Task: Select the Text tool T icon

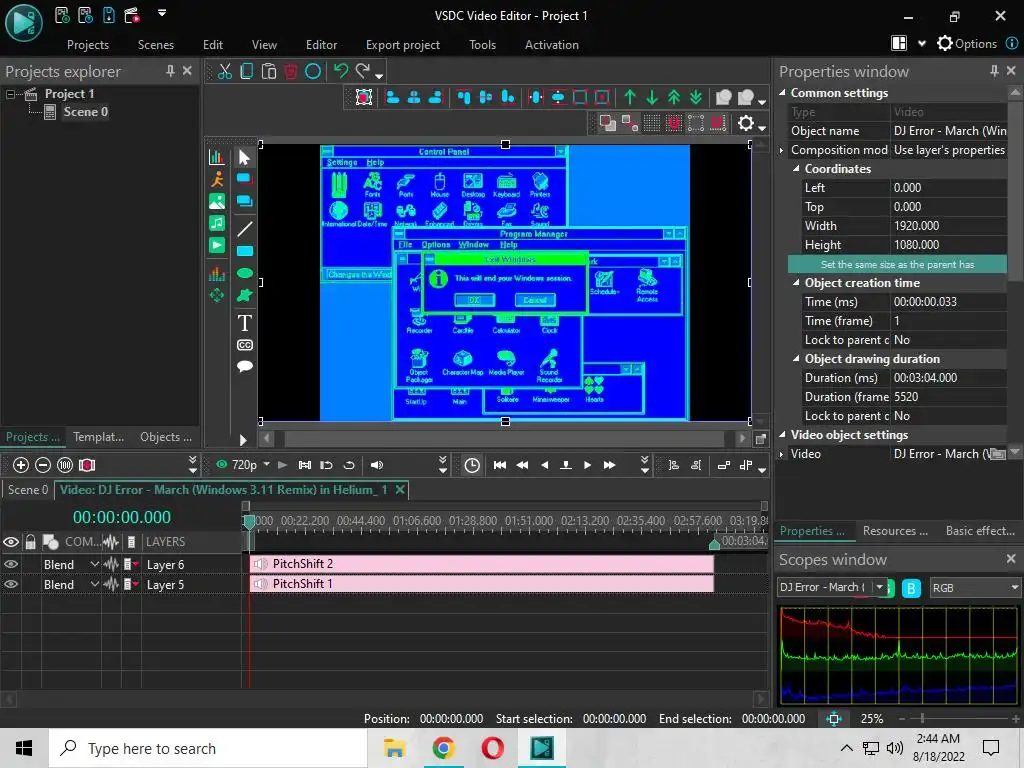Action: 244,323
